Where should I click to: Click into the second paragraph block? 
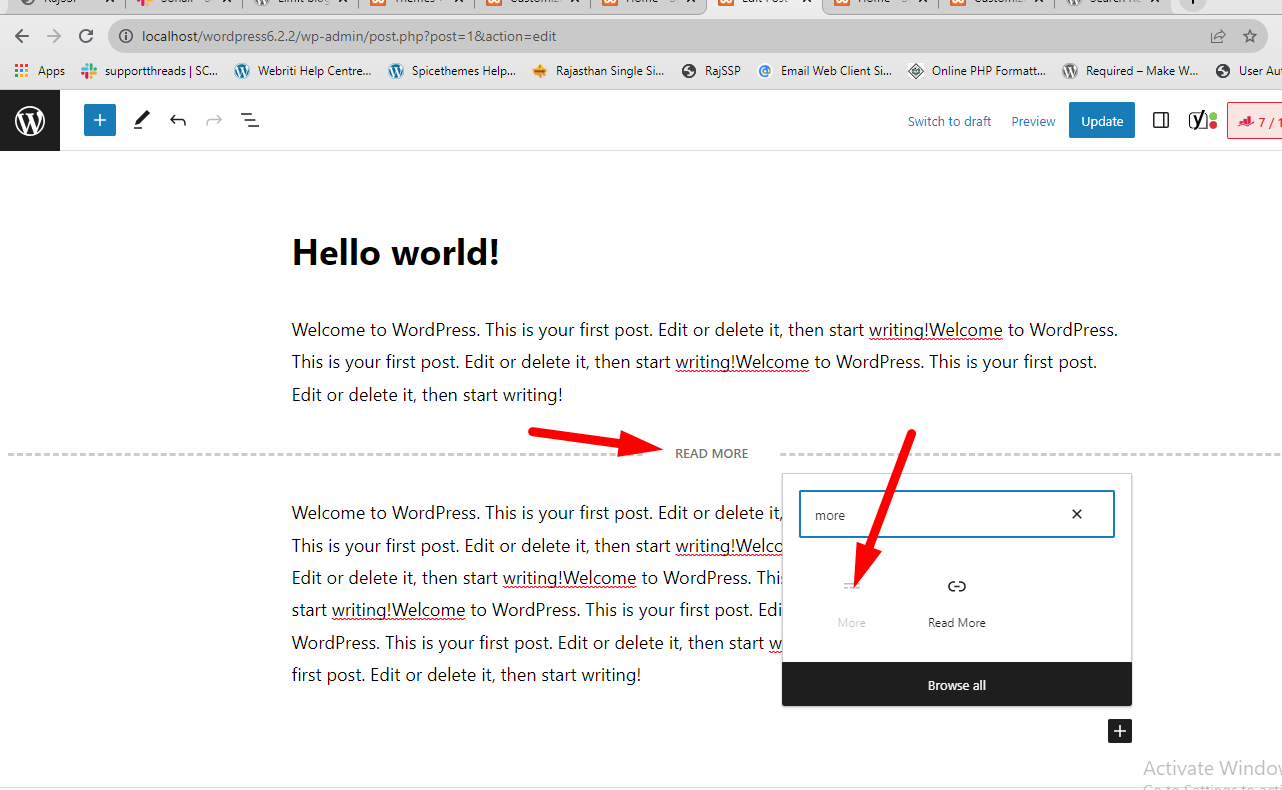[x=536, y=594]
